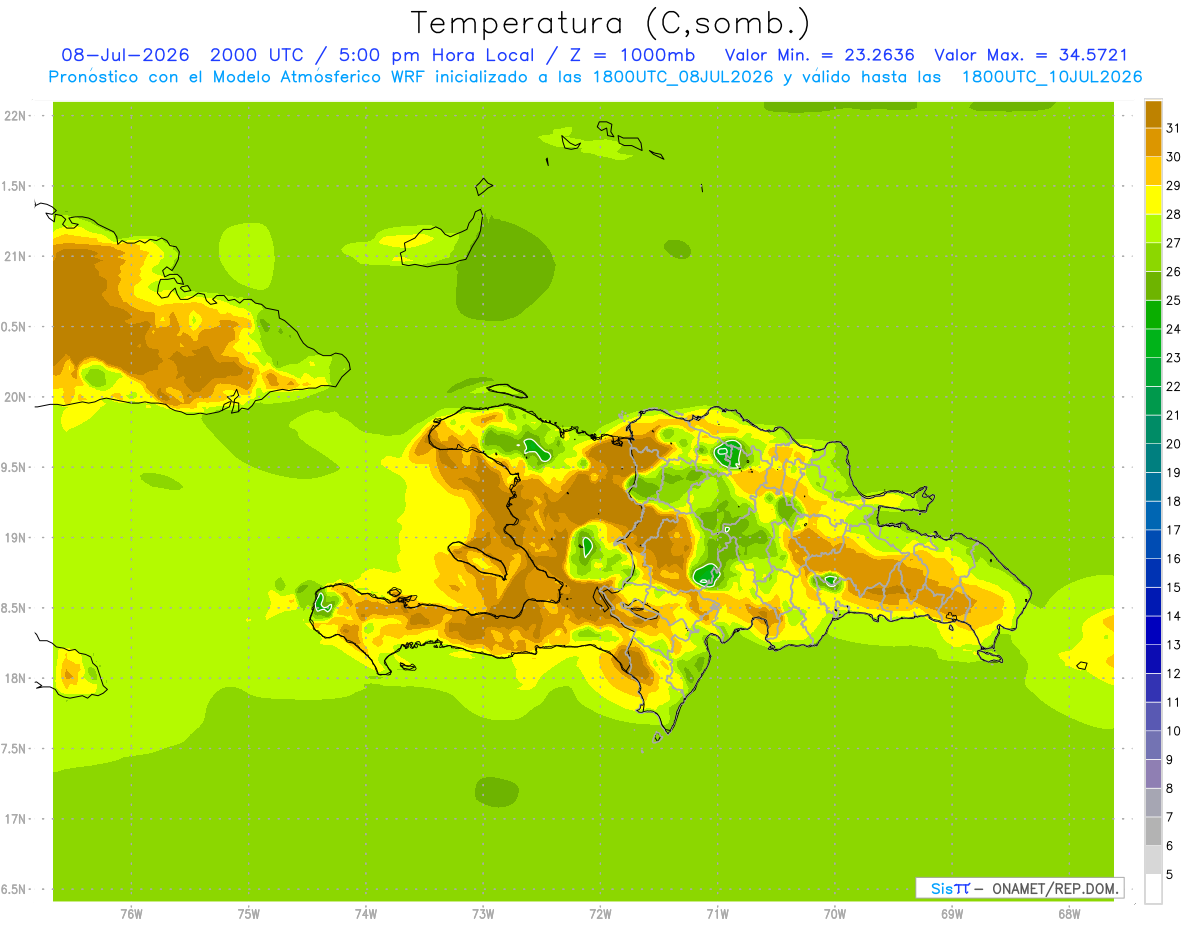Viewport: 1200px width, 927px height.
Task: Select the 'Z = 1000mb' level text
Action: coord(635,55)
